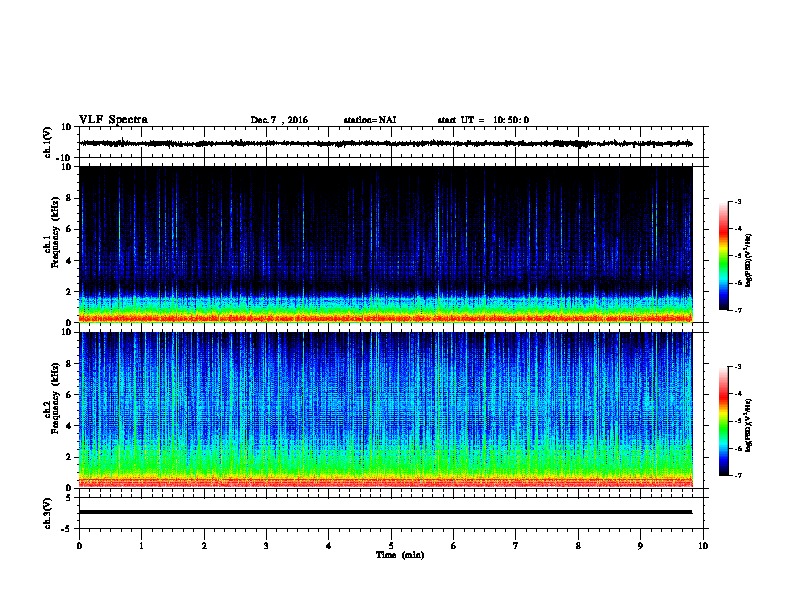The width and height of the screenshot is (792, 612).
Task: Click the ch.3 flat voltage trace line
Action: pyautogui.click(x=385, y=512)
